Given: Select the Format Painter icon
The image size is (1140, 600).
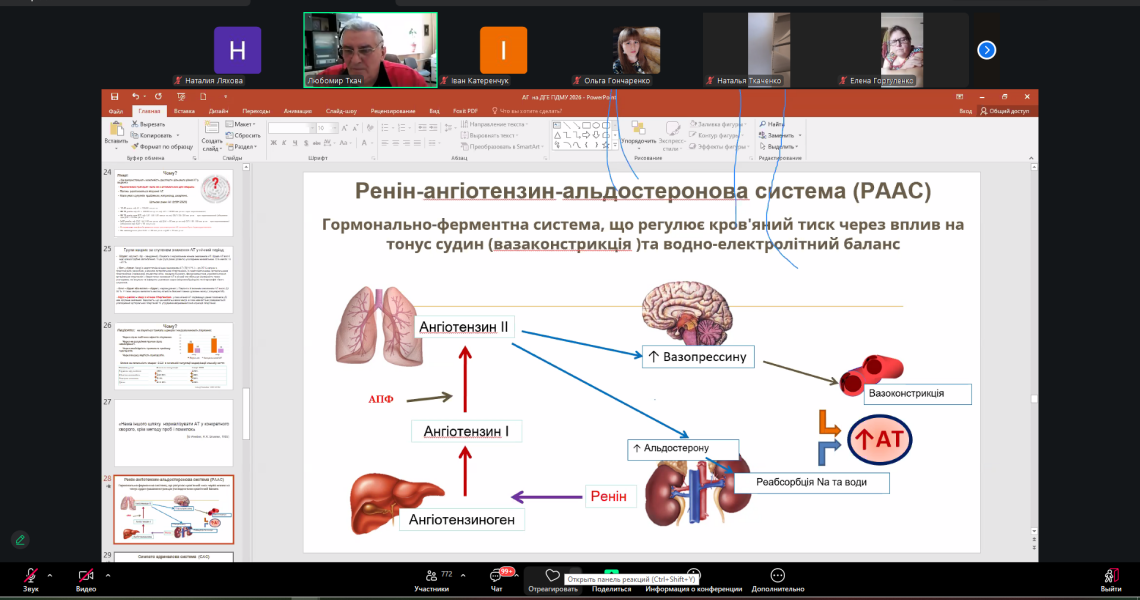Looking at the screenshot, I should pos(136,146).
